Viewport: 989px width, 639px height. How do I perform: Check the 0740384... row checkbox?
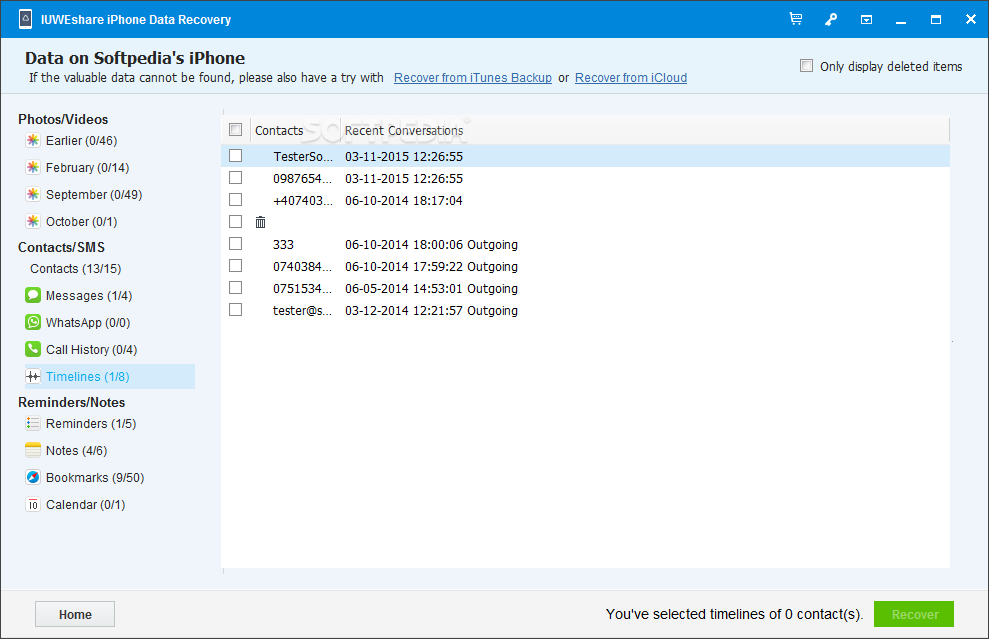pyautogui.click(x=235, y=266)
